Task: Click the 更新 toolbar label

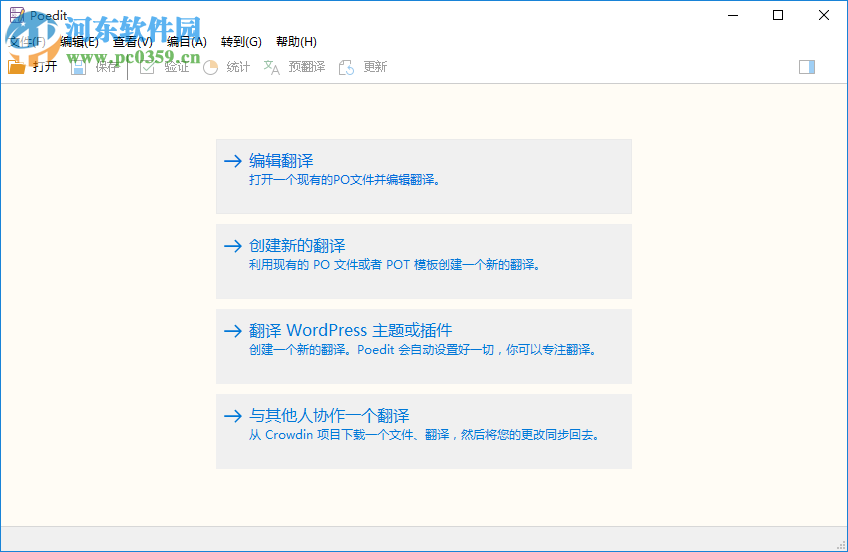Action: [x=375, y=67]
